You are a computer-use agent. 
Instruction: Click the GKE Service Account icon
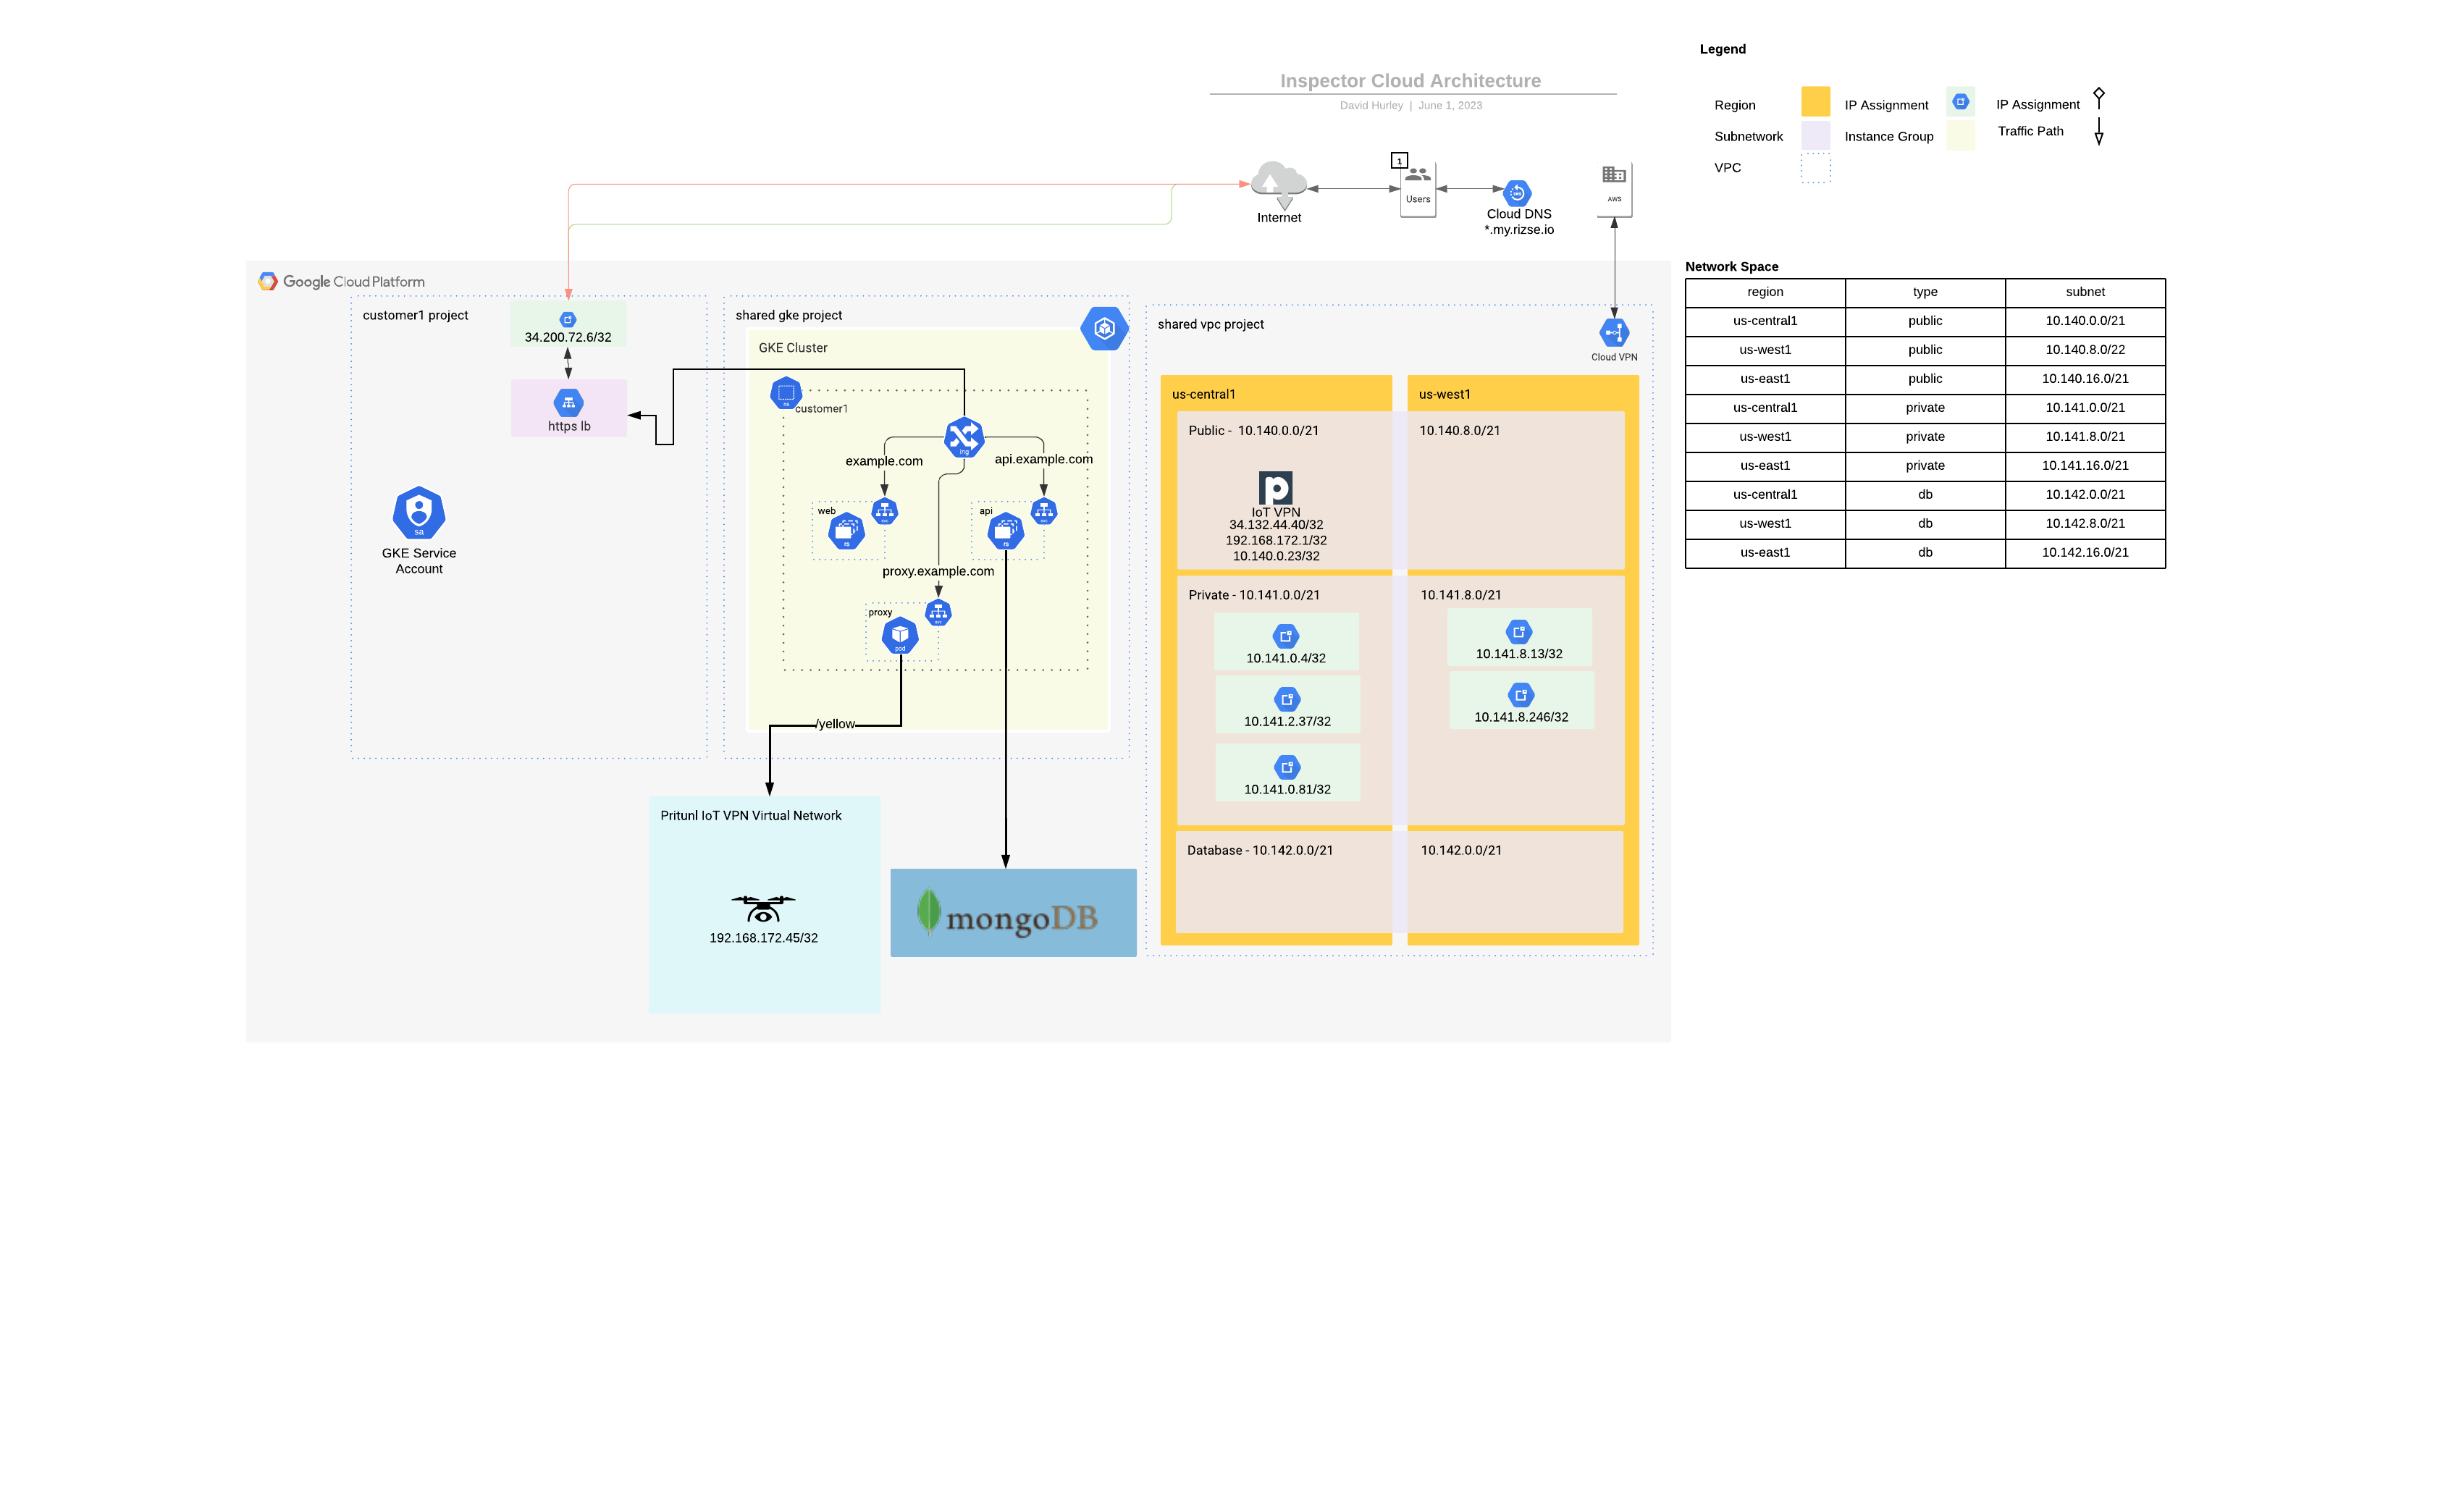coord(418,512)
